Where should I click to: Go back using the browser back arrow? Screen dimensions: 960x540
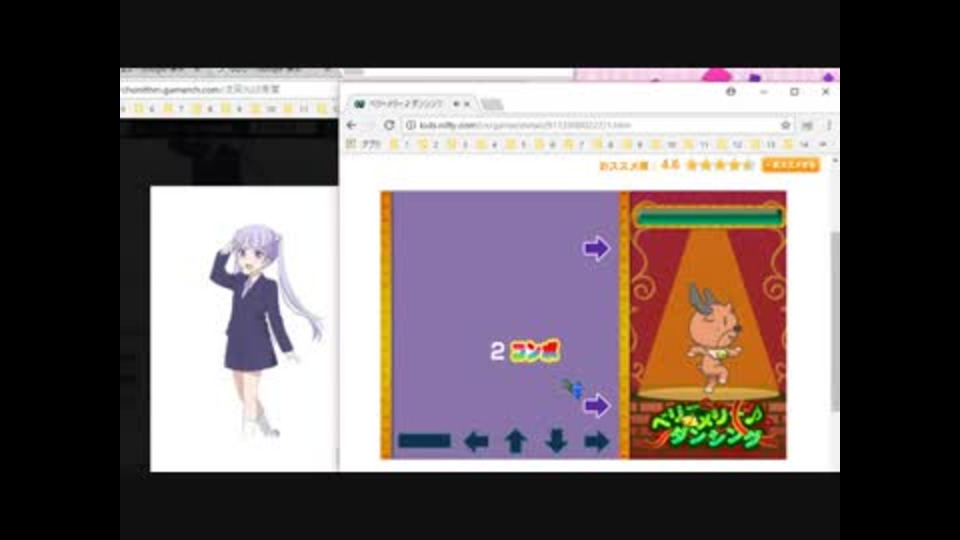point(351,125)
